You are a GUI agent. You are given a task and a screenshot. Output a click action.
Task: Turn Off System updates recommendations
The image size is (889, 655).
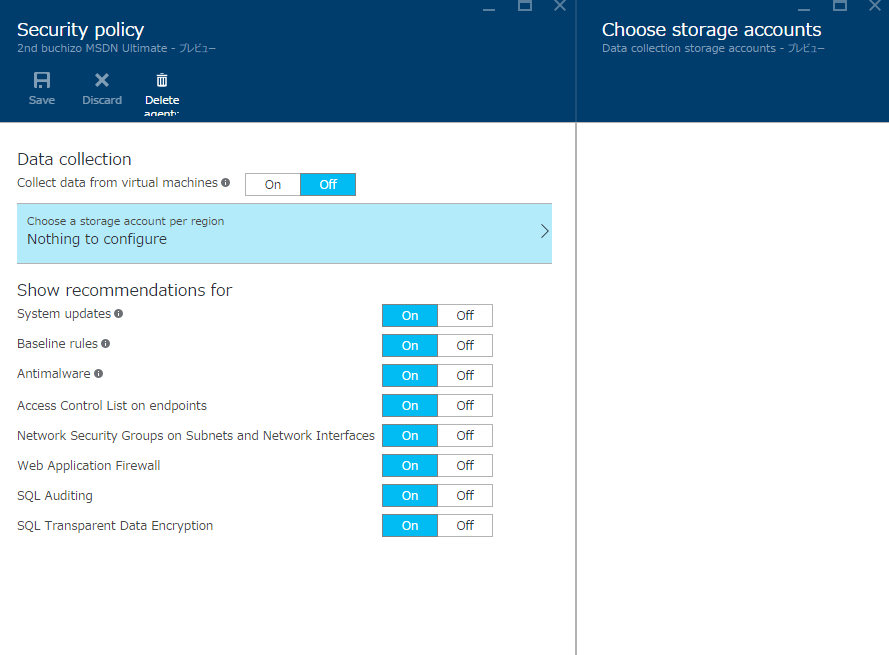465,315
